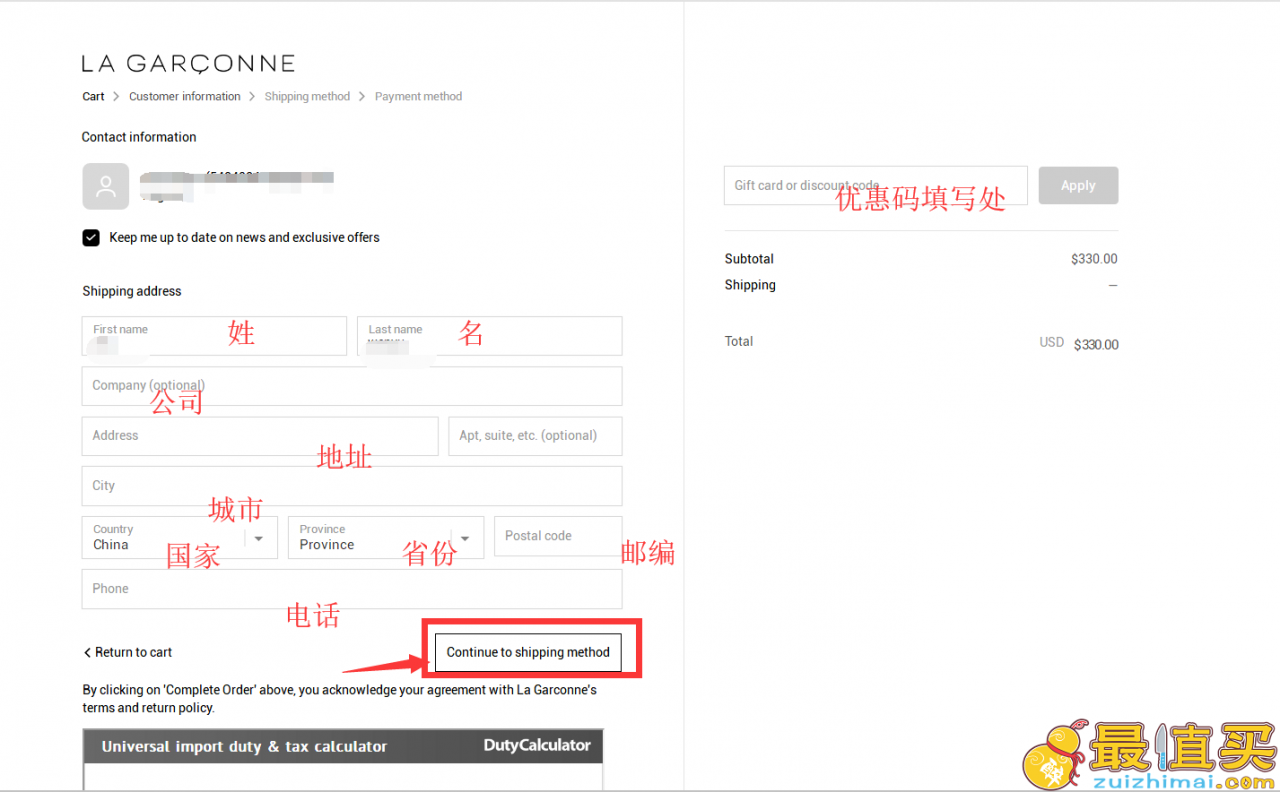
Task: Click the Phone input field
Action: click(x=352, y=589)
